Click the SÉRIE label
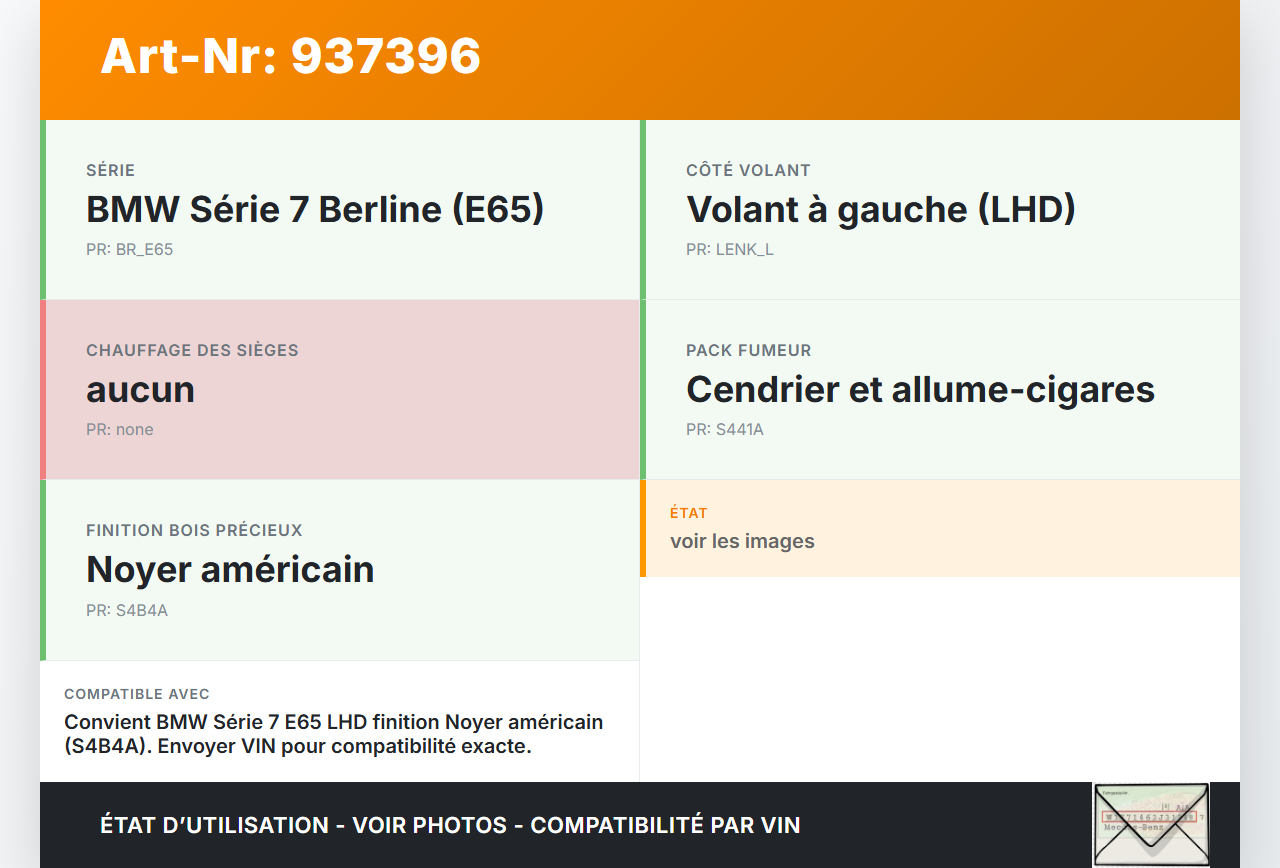Screen dimensions: 1280x868 110,171
